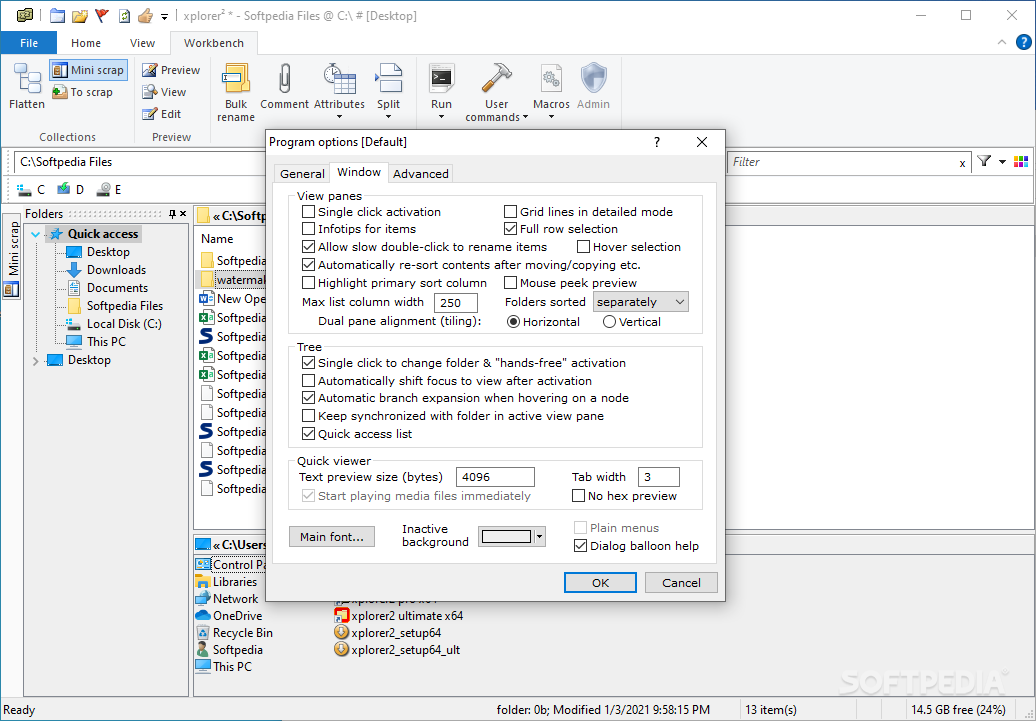1036x721 pixels.
Task: Switch to the View ribbon tab
Action: coord(142,43)
